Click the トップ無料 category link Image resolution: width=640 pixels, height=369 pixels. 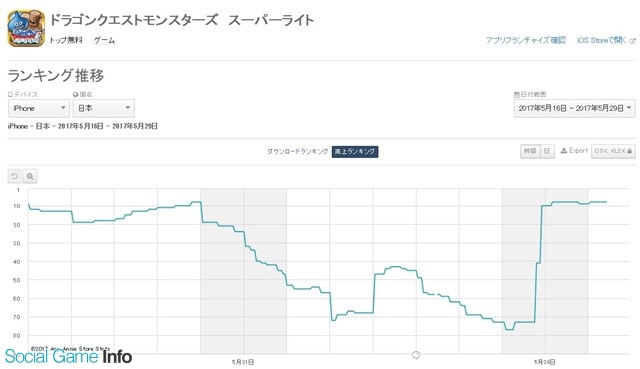pos(66,40)
